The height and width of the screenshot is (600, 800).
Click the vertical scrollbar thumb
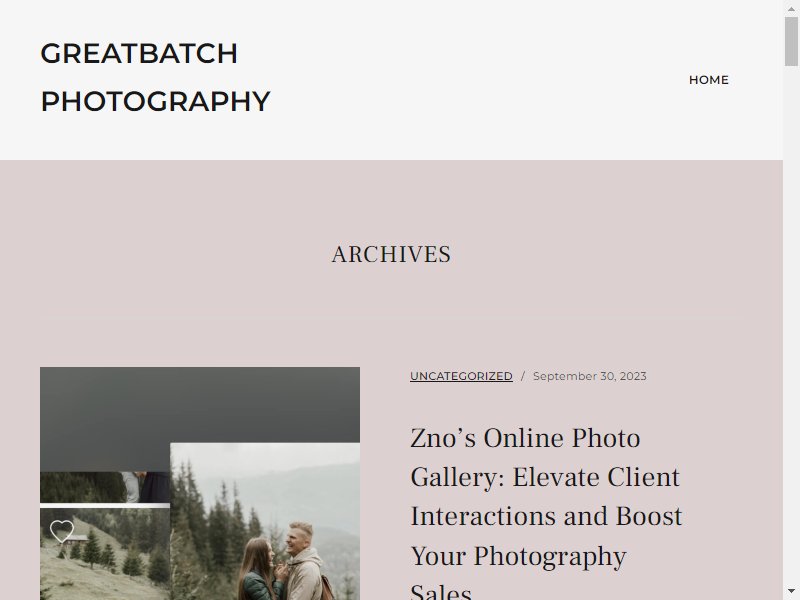[791, 41]
